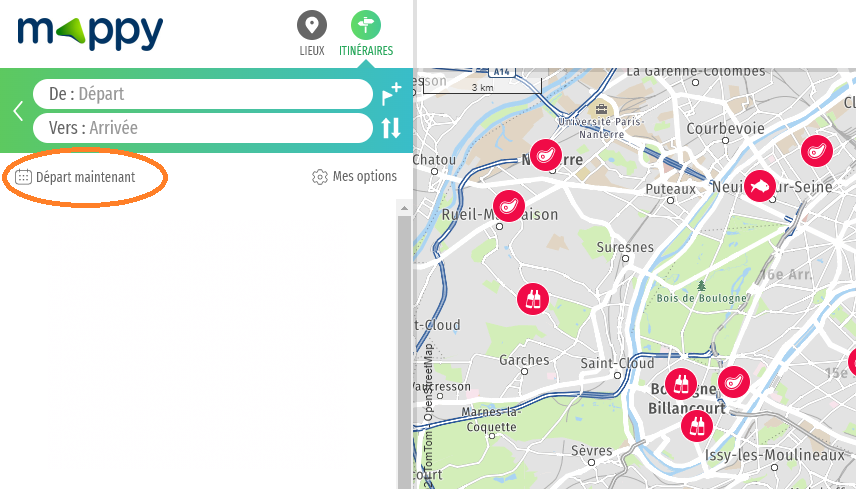
Task: Click the scrollbar up arrow in panel
Action: point(404,208)
